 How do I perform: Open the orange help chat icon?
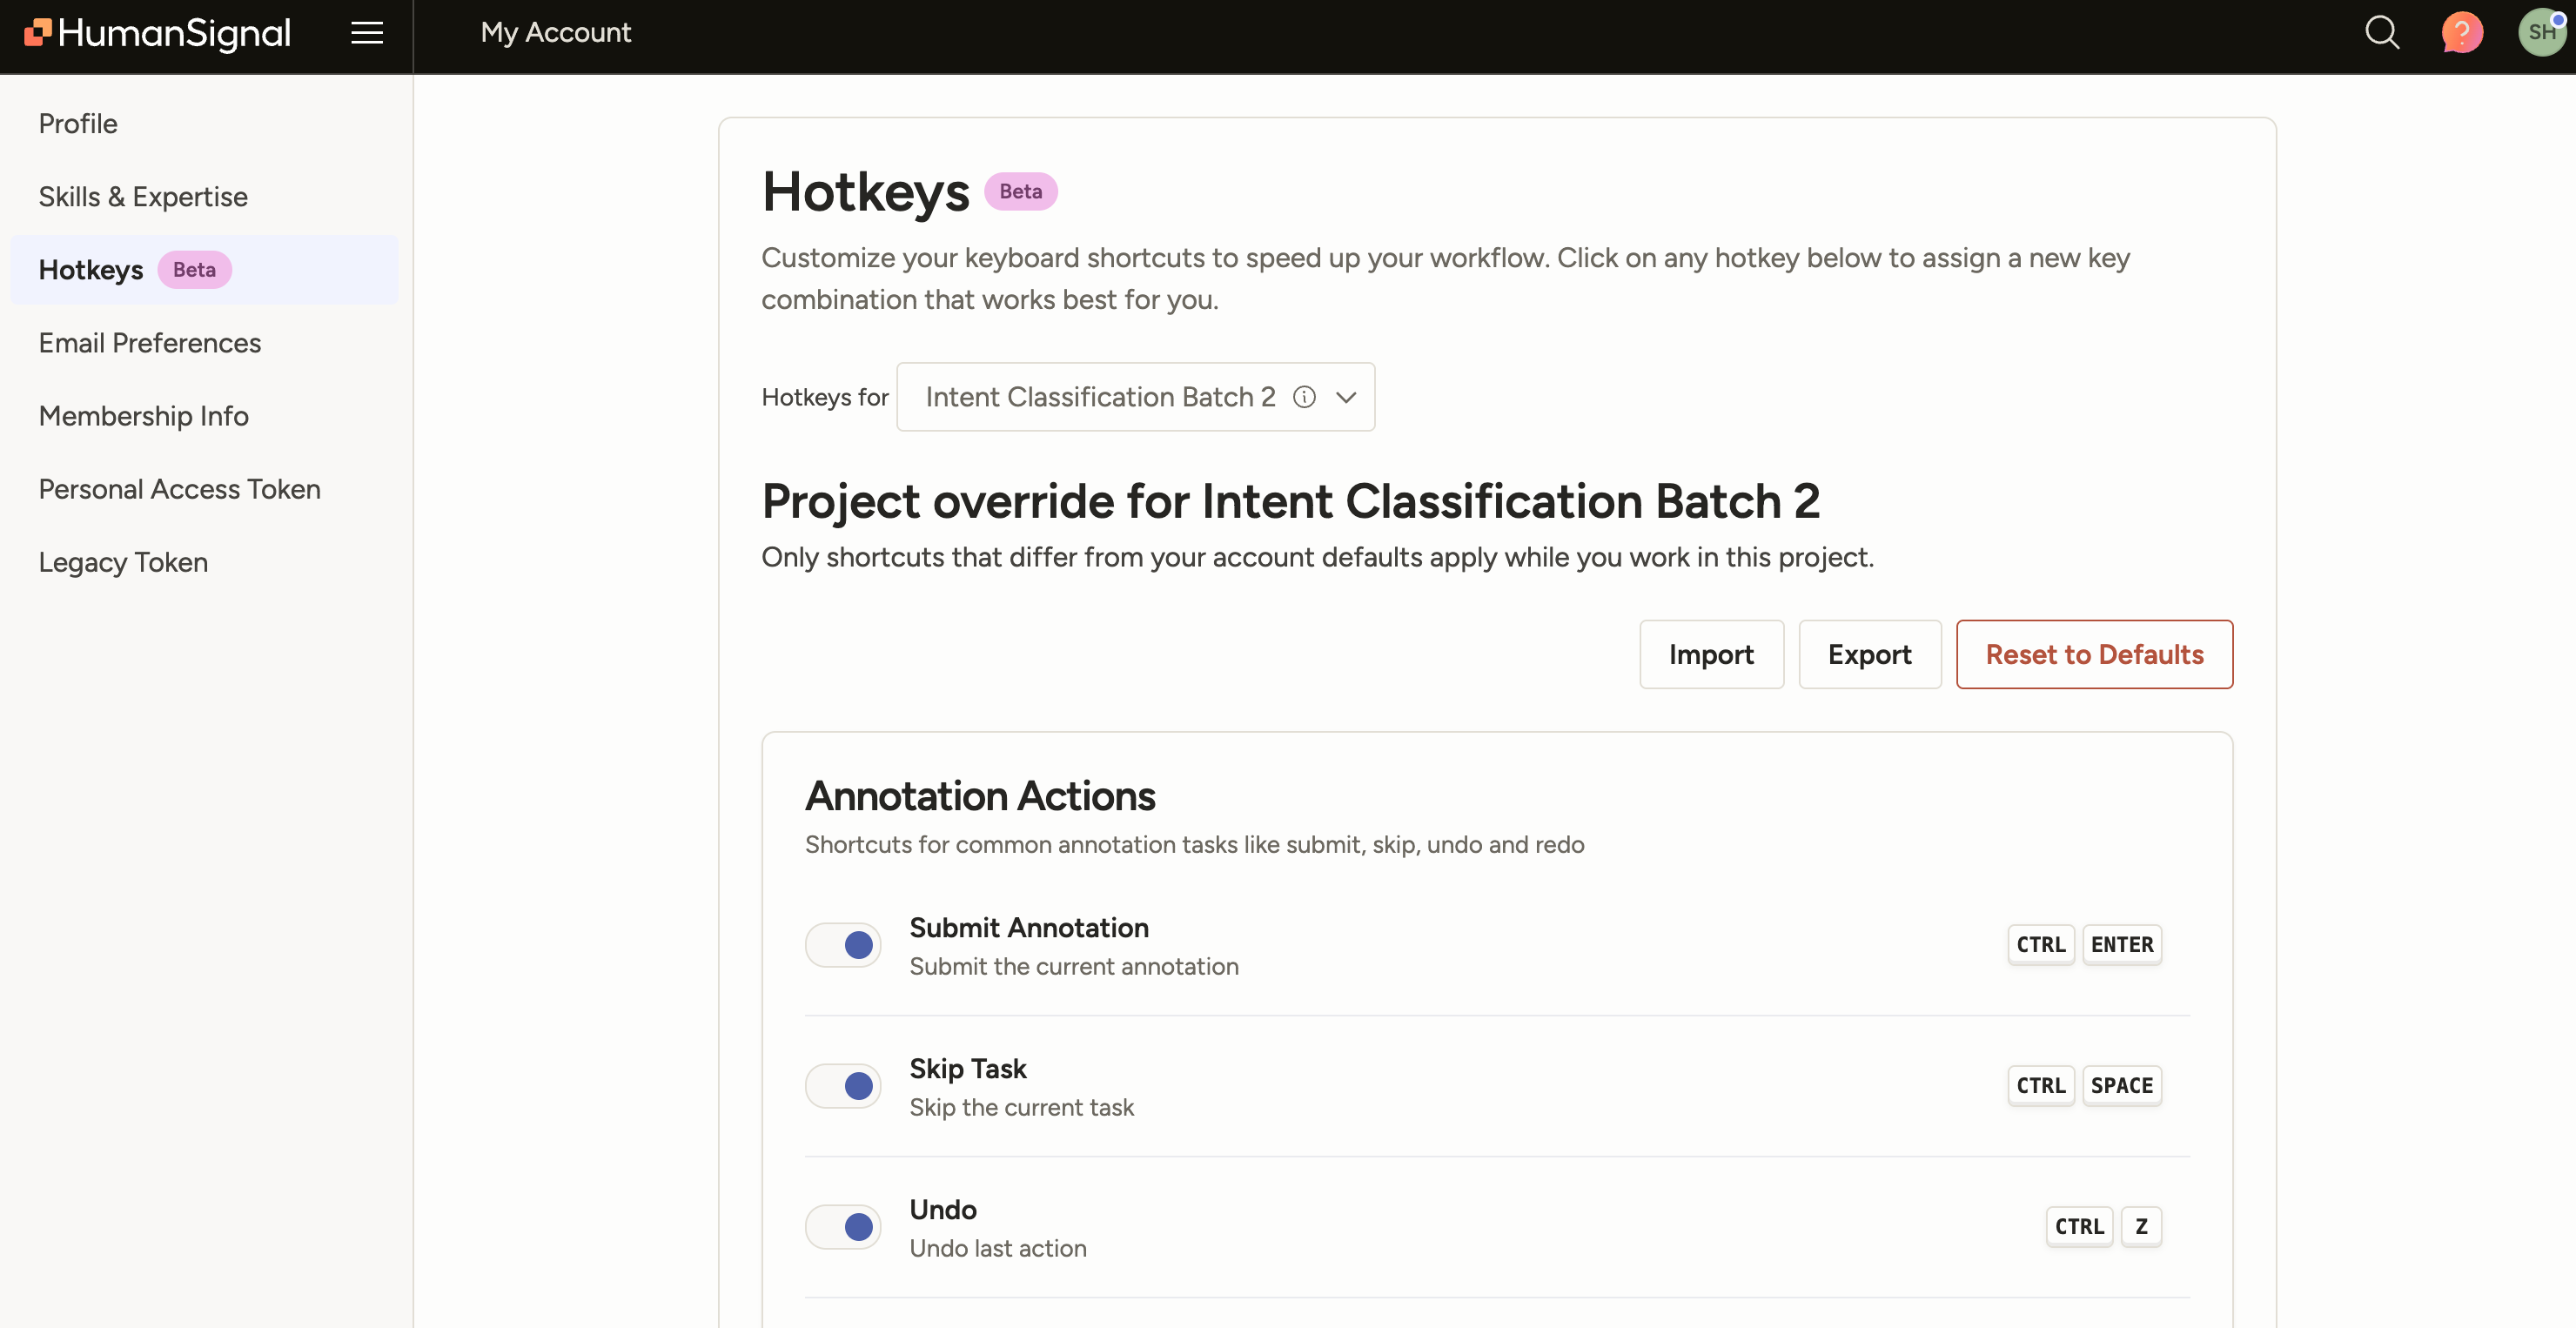[2462, 33]
